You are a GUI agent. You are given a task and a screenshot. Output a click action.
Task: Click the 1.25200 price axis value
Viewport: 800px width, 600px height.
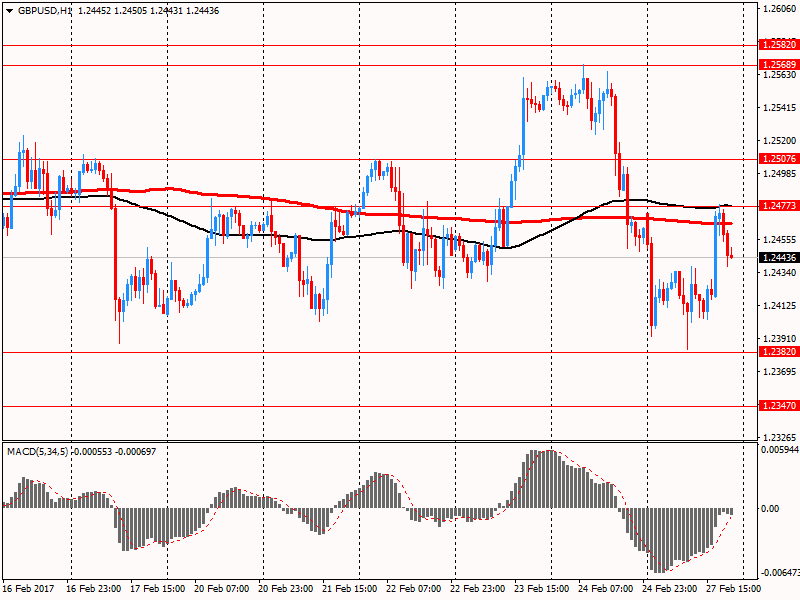[780, 141]
